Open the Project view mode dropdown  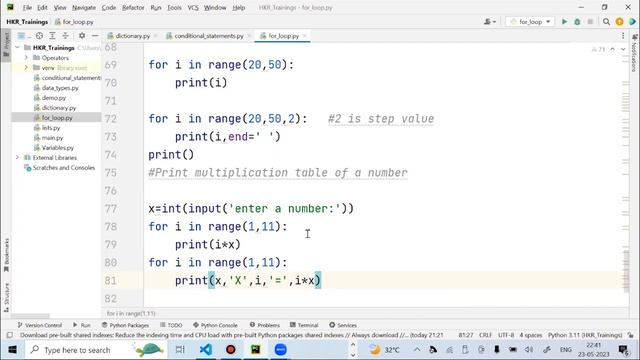24,36
